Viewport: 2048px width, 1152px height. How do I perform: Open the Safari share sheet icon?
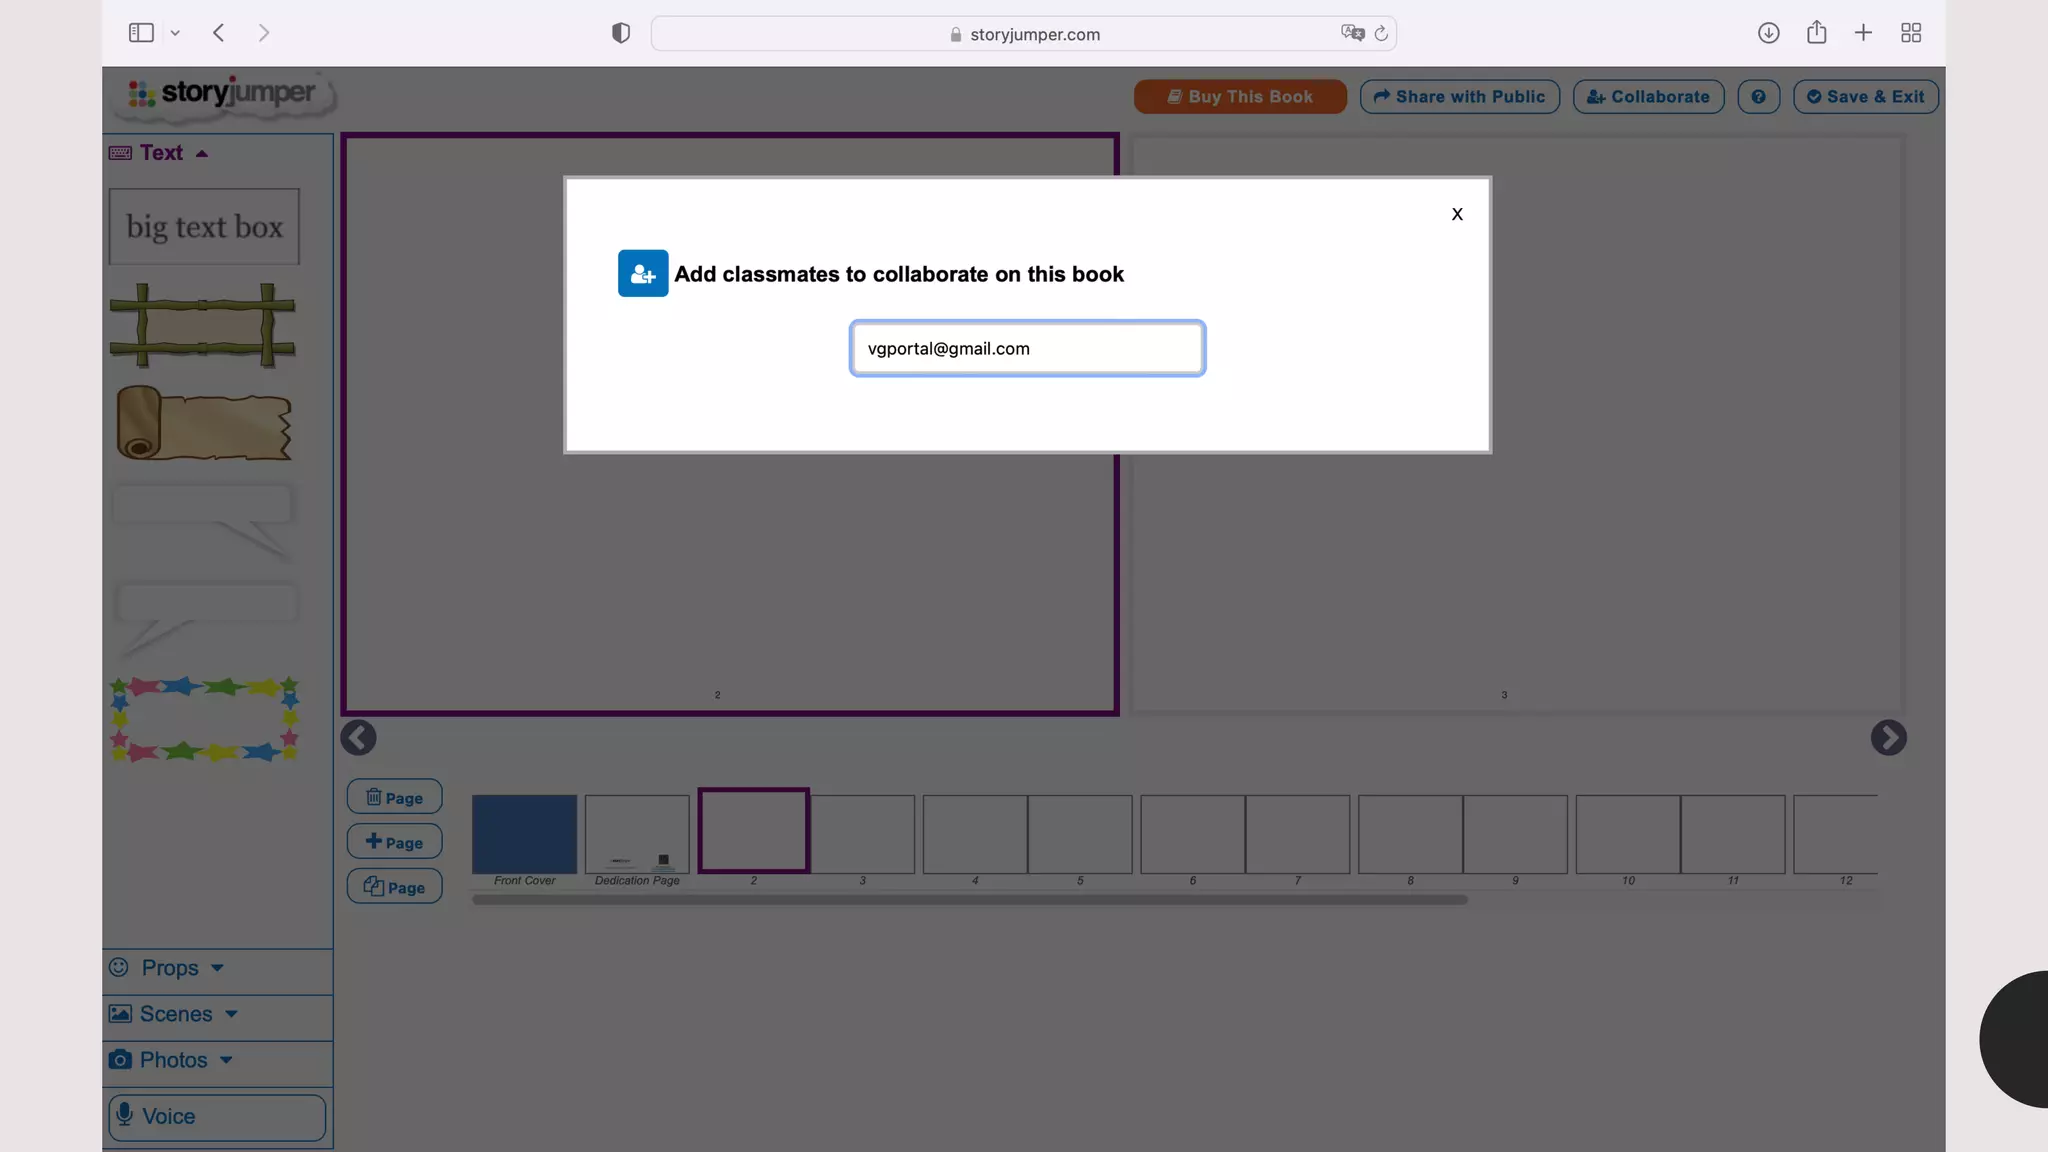tap(1816, 33)
